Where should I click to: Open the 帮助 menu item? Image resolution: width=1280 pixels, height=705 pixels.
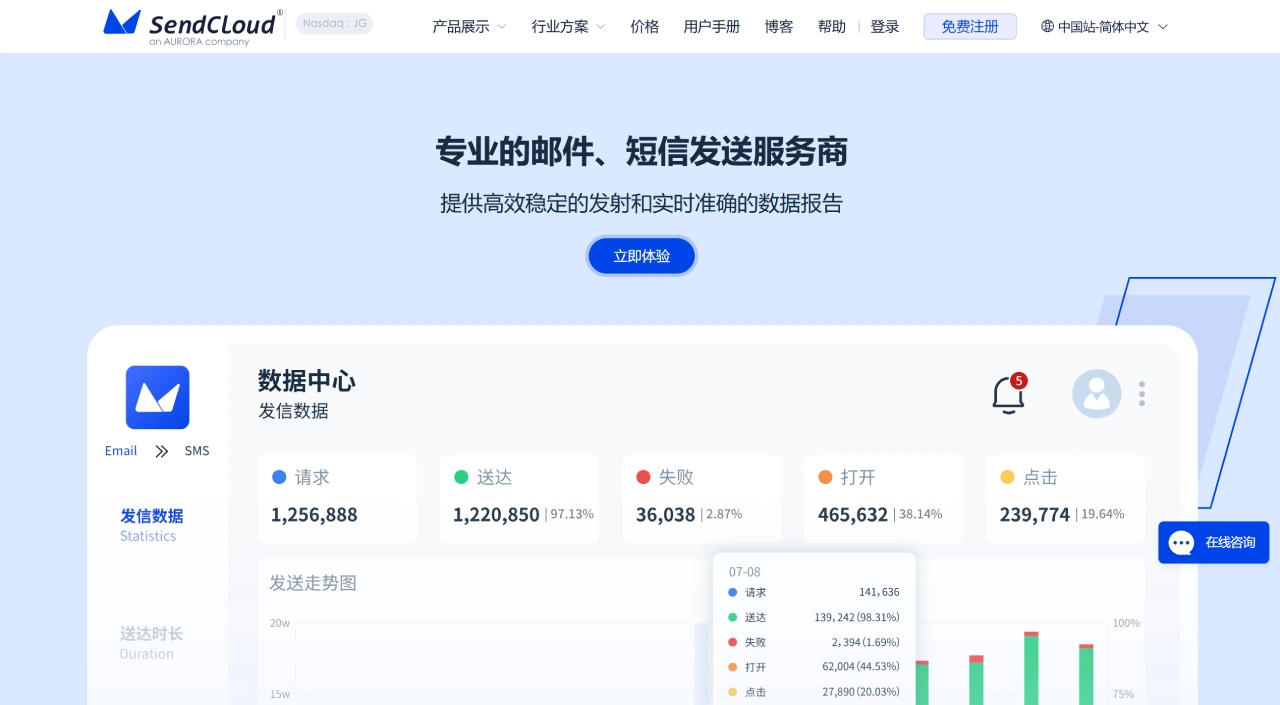(x=832, y=27)
